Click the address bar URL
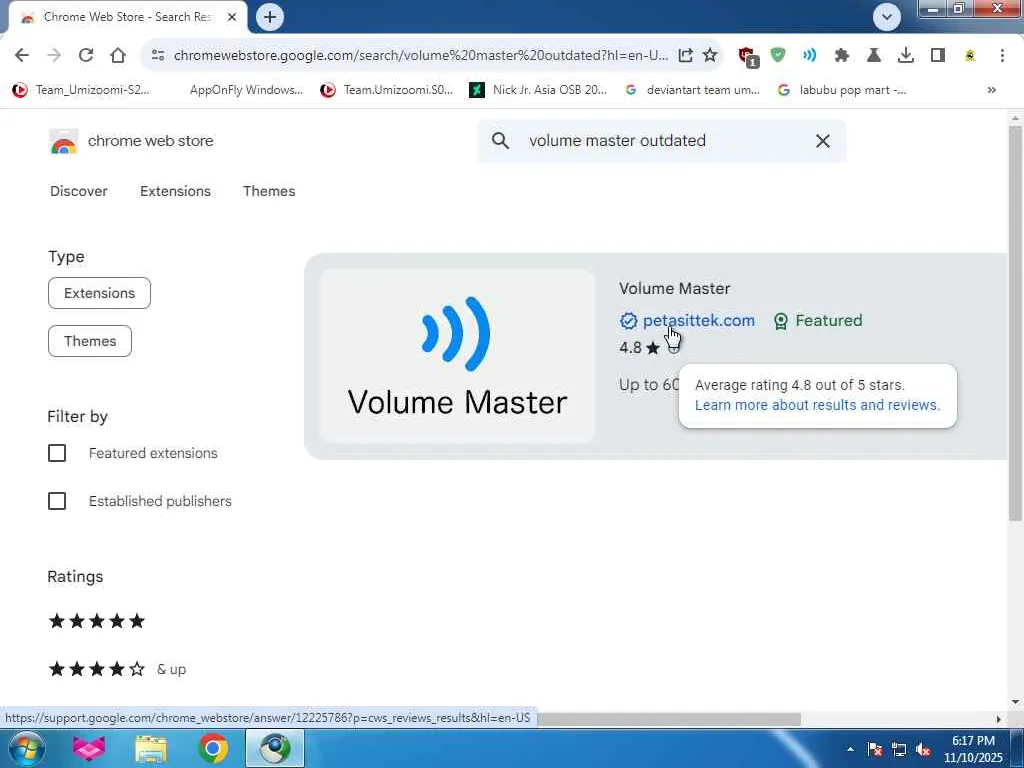 [421, 56]
